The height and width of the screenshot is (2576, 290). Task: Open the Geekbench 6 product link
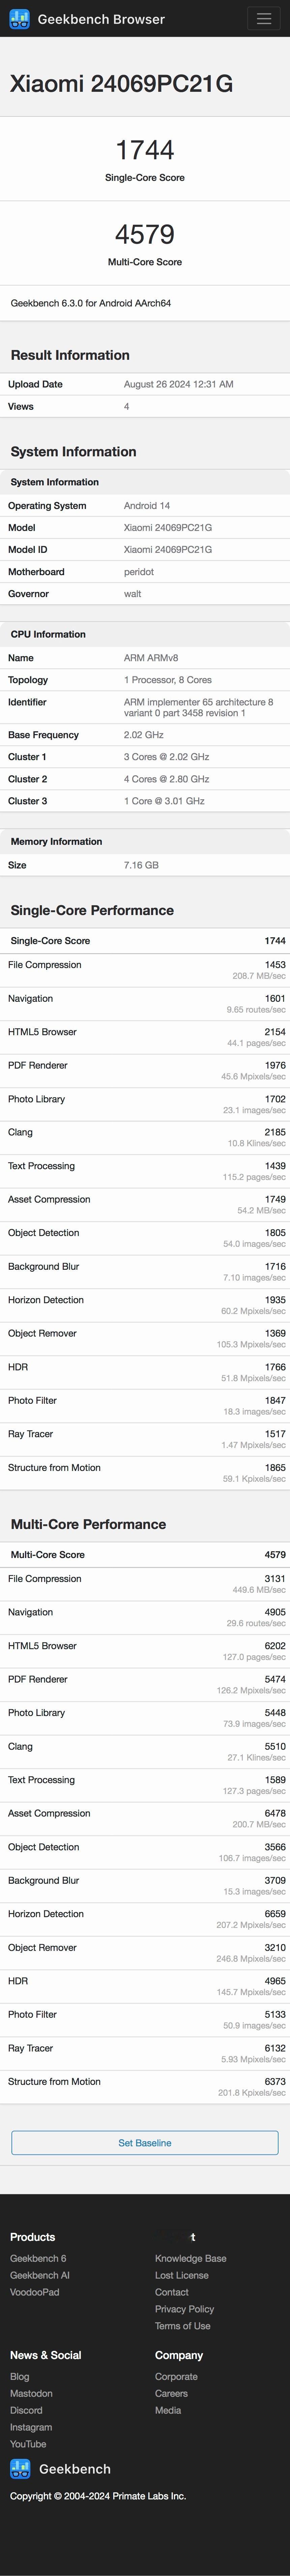point(38,2258)
